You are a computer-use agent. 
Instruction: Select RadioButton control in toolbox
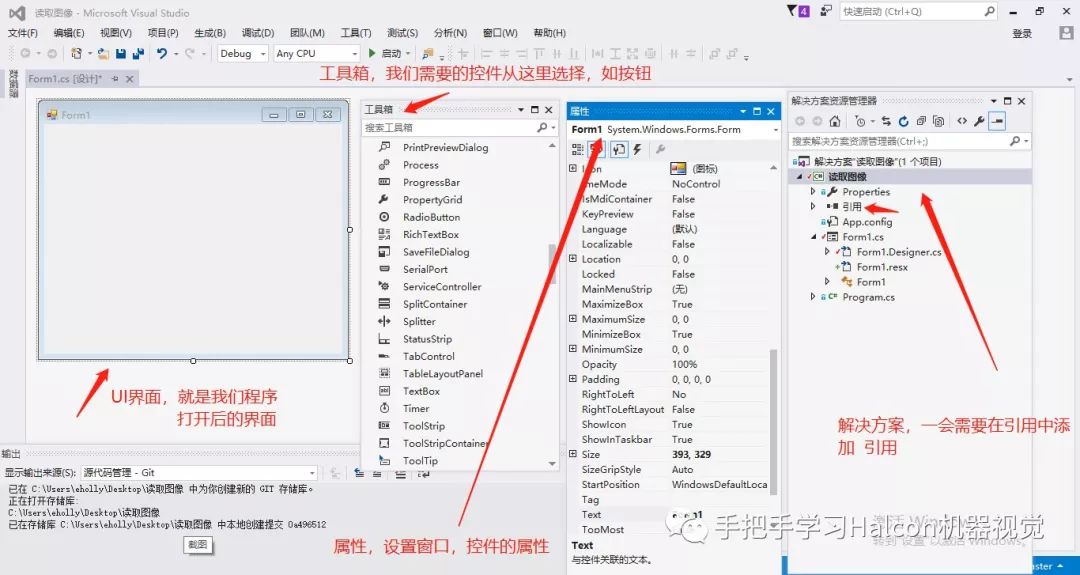[x=431, y=217]
